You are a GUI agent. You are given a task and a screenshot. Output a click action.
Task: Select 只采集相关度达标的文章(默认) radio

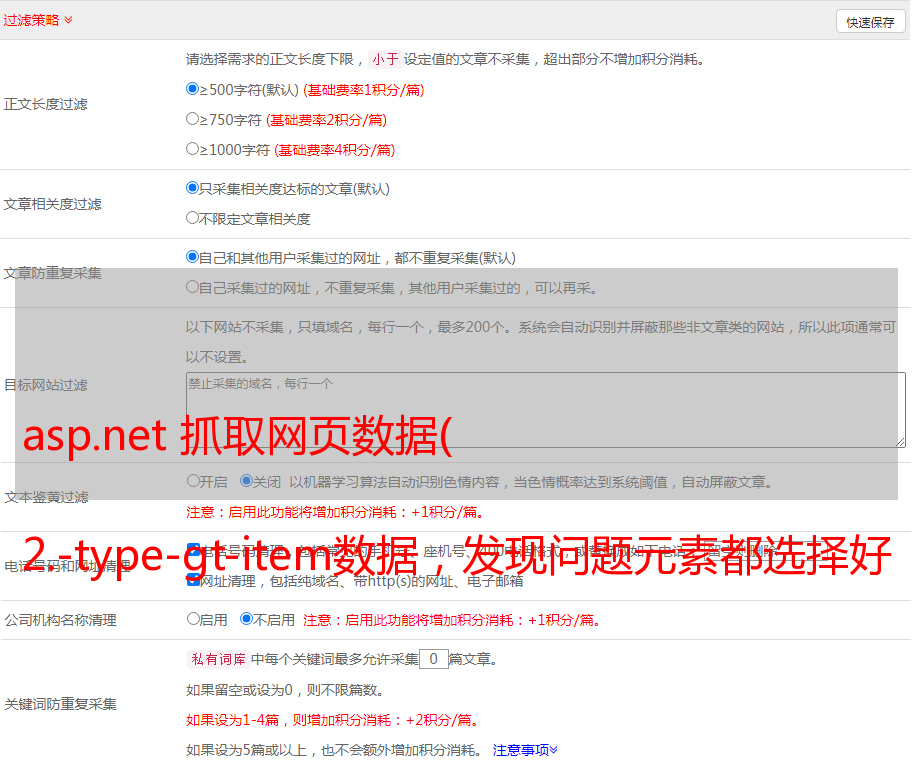[x=193, y=188]
